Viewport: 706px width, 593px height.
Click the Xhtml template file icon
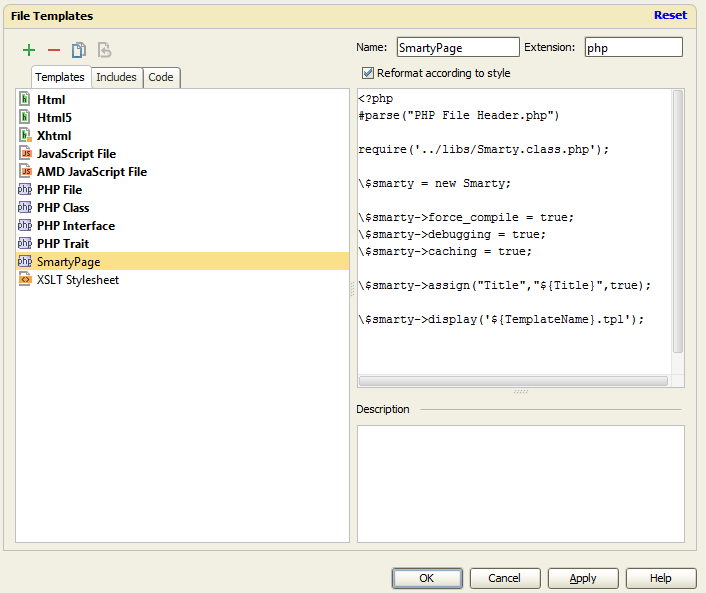click(x=25, y=135)
